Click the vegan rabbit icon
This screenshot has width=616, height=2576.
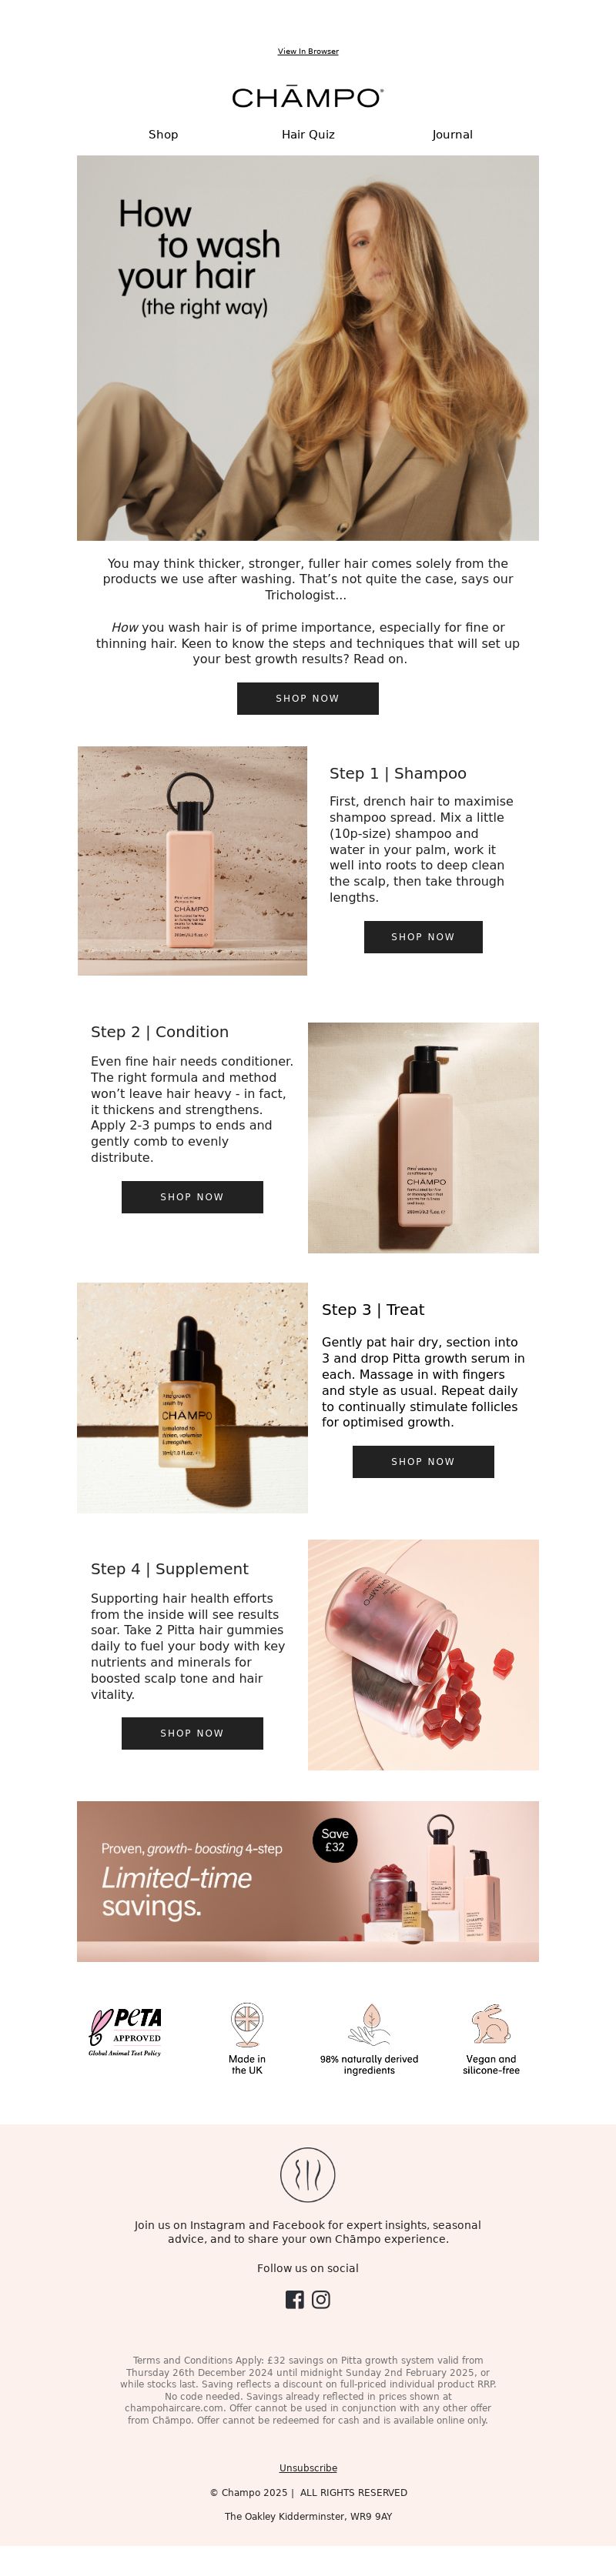click(491, 2024)
